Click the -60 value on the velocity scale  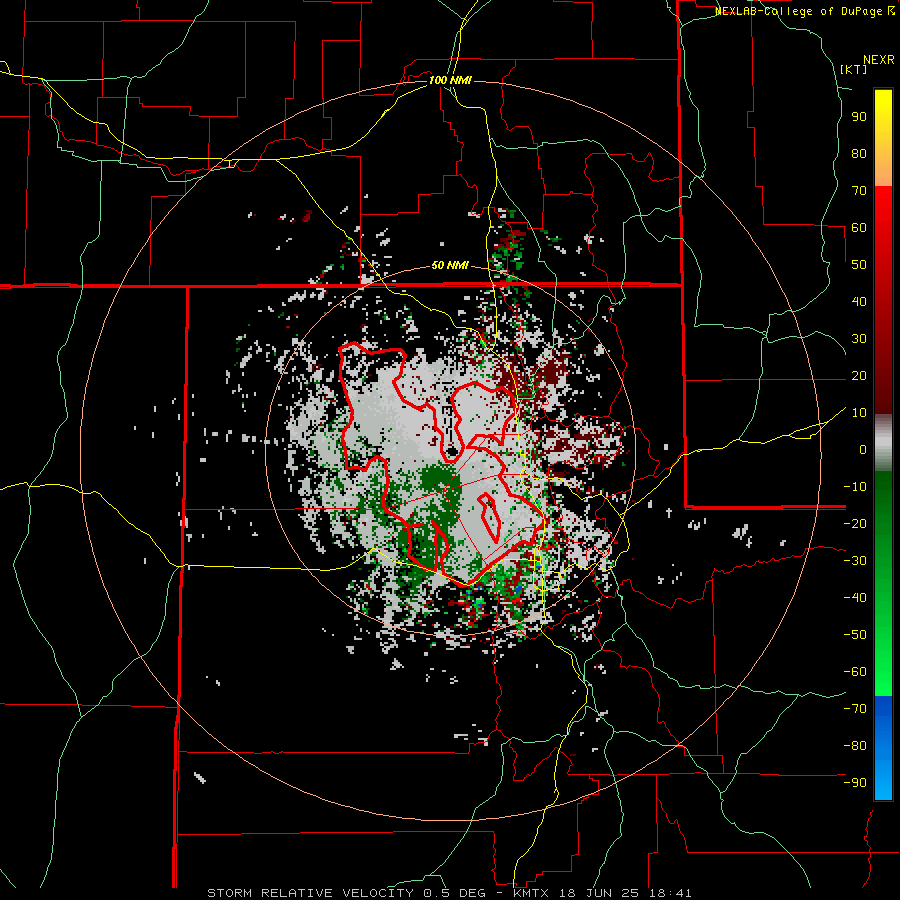coord(855,672)
